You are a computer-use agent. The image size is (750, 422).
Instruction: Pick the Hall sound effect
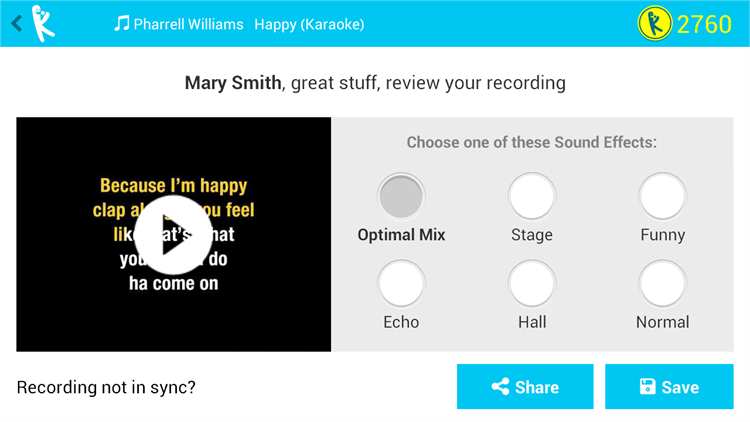pyautogui.click(x=532, y=284)
